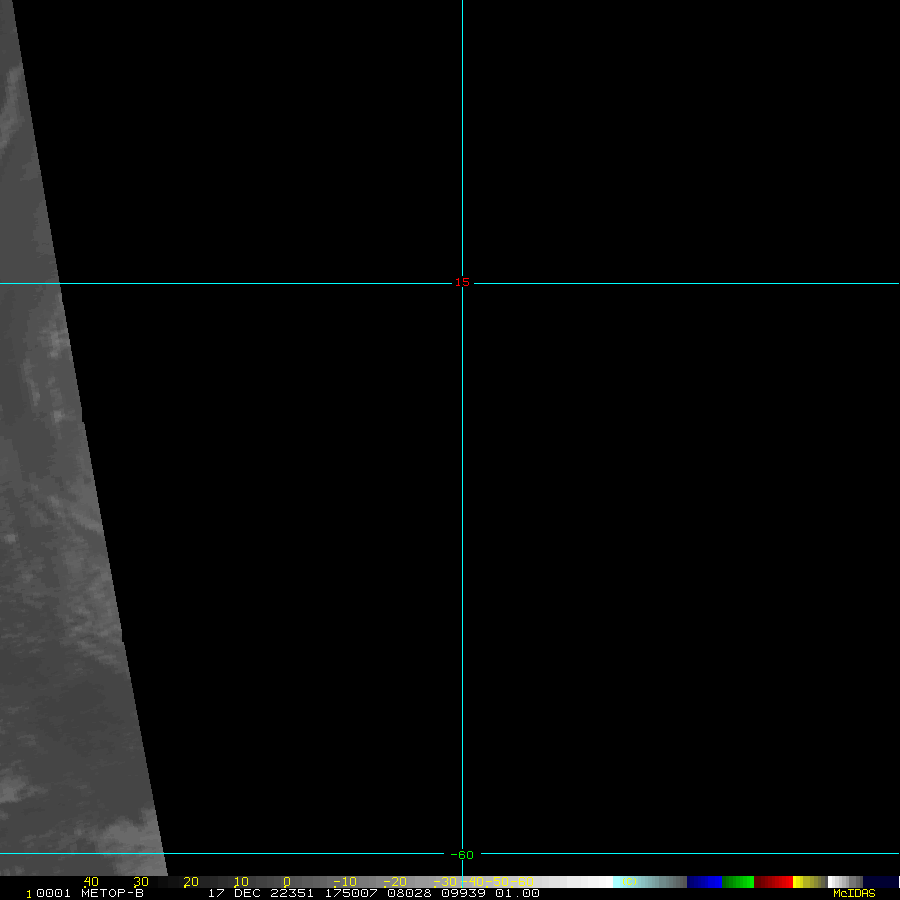Click the 10 temperature scale label
Viewport: 900px width, 900px height.
tap(241, 882)
